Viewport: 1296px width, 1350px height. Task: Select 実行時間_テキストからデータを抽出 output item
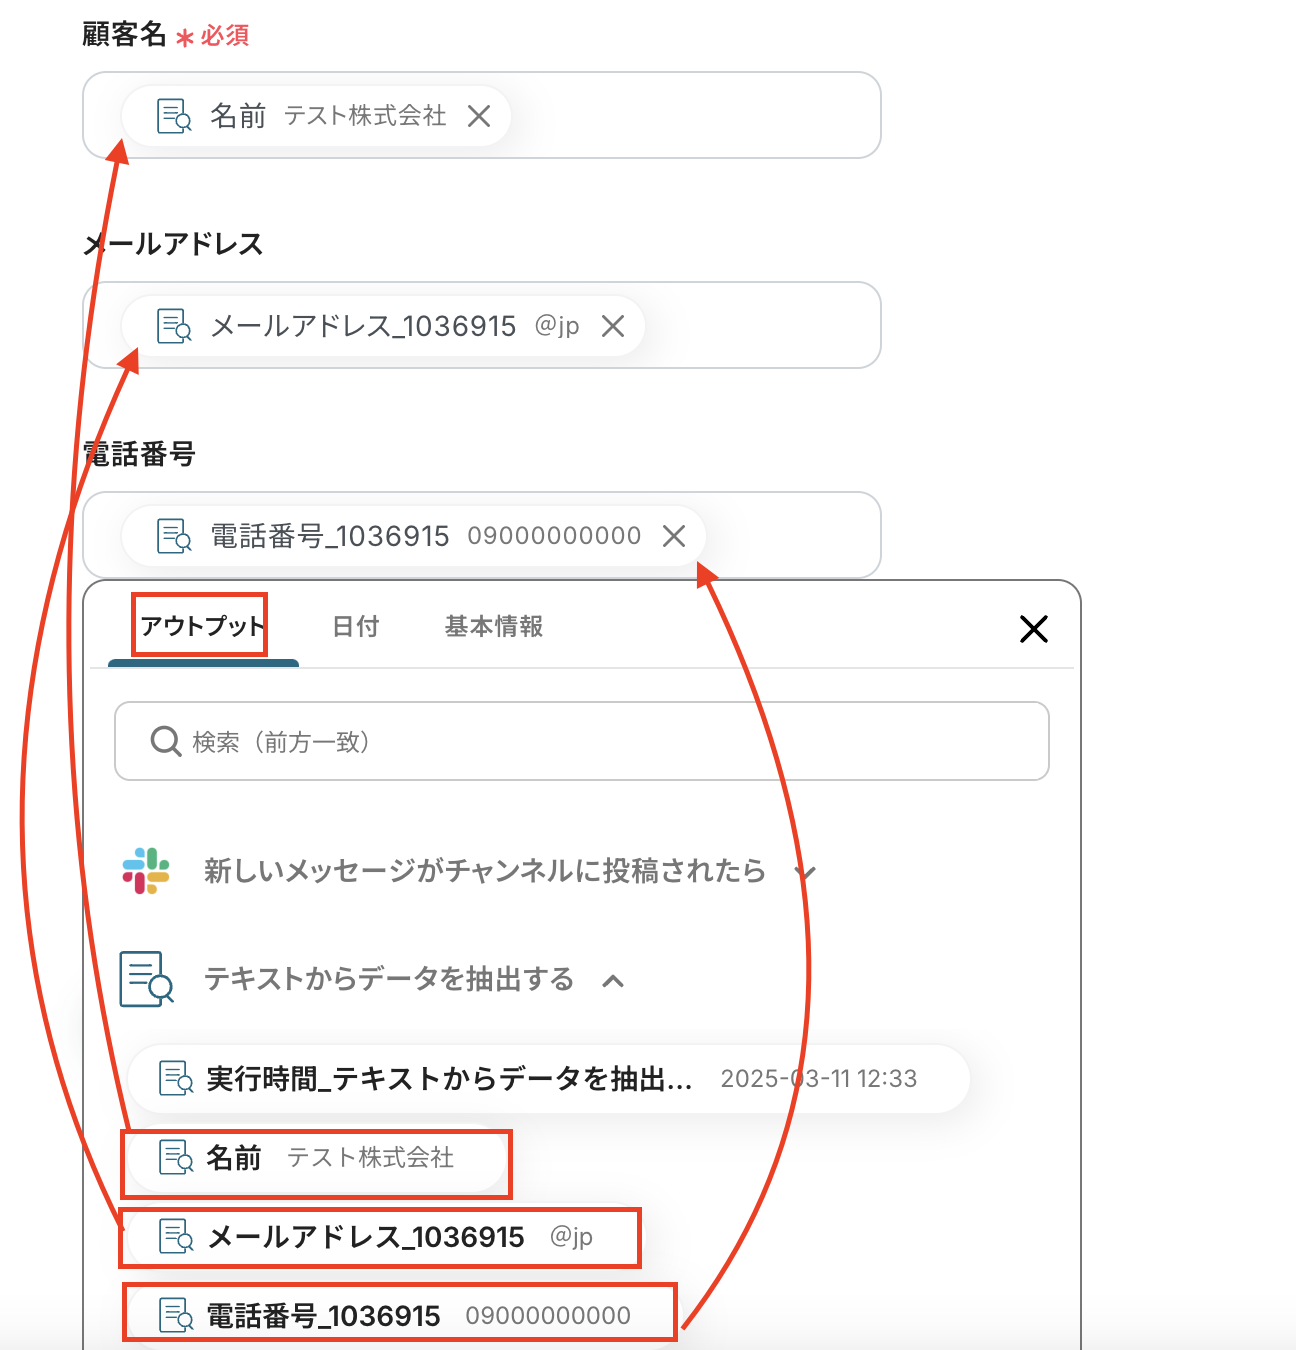coord(548,1079)
